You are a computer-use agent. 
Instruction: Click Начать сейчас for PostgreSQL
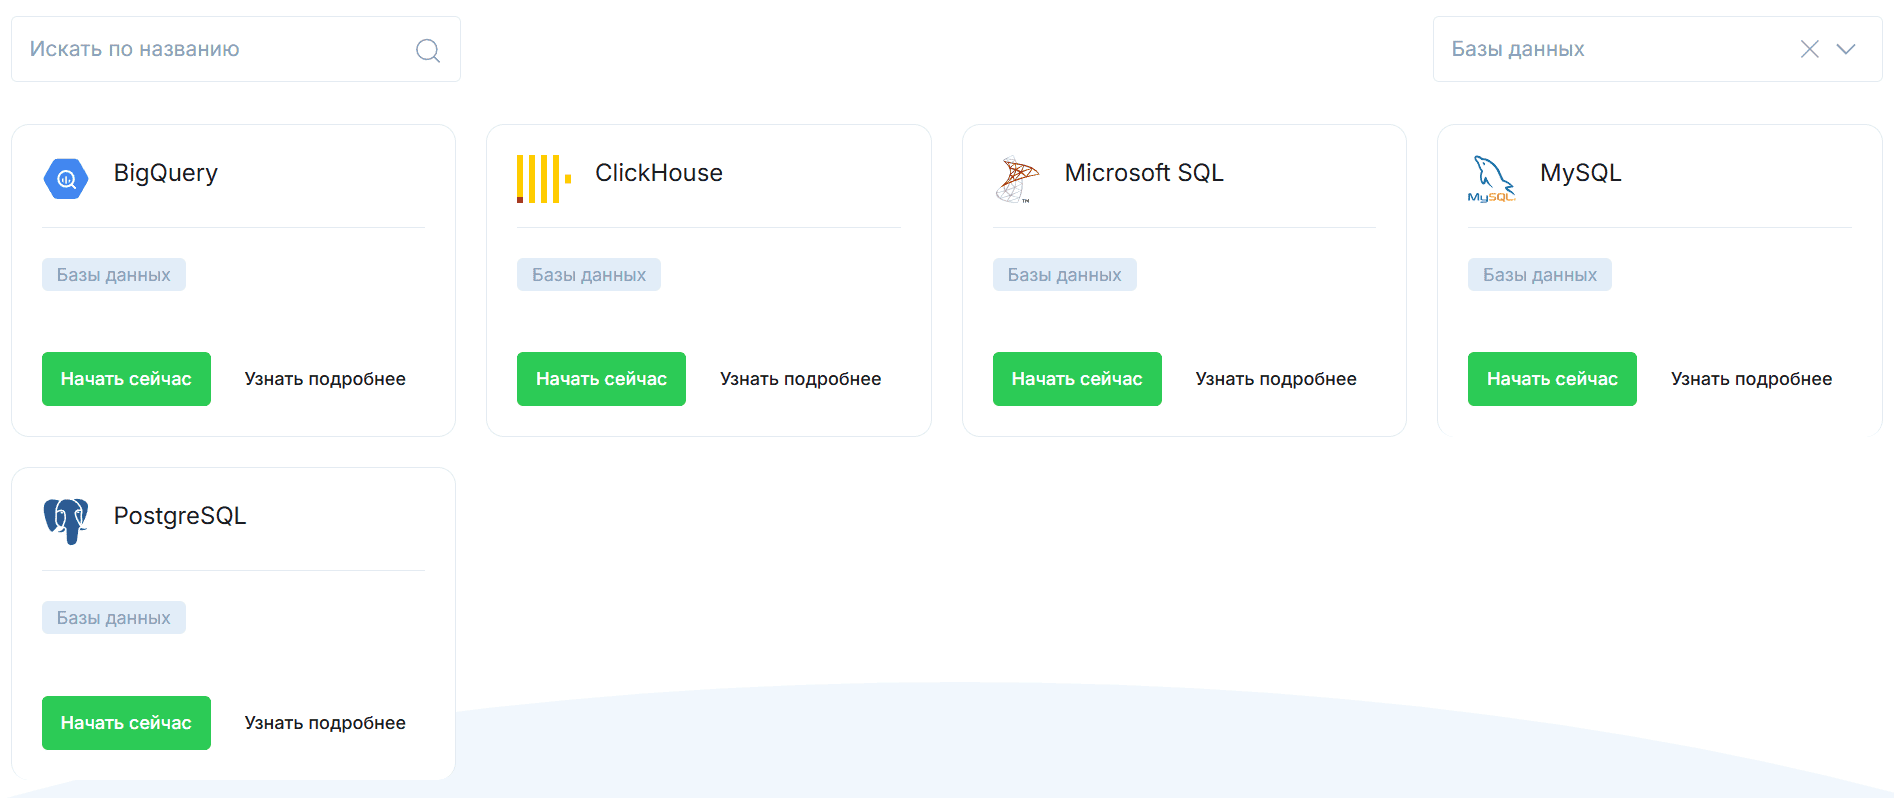click(126, 723)
